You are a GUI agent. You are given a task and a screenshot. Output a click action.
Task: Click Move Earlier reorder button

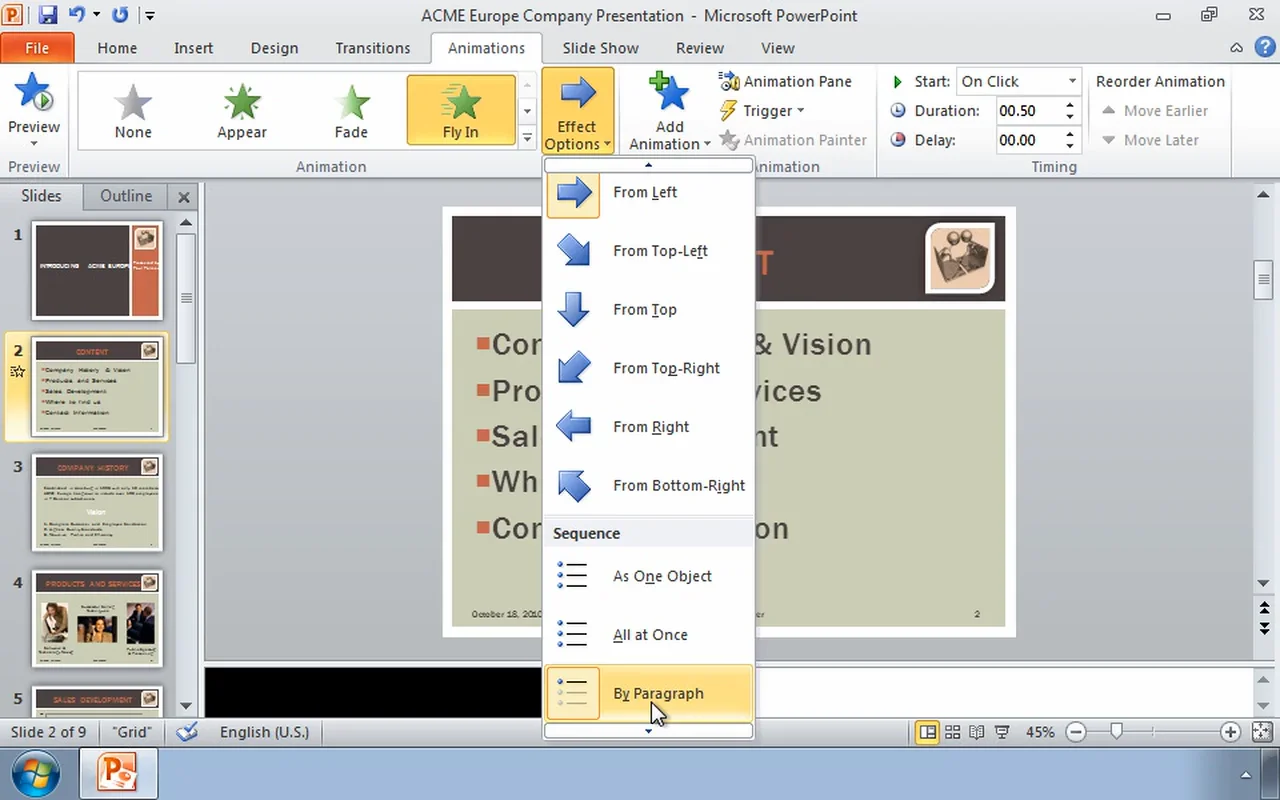coord(1155,111)
